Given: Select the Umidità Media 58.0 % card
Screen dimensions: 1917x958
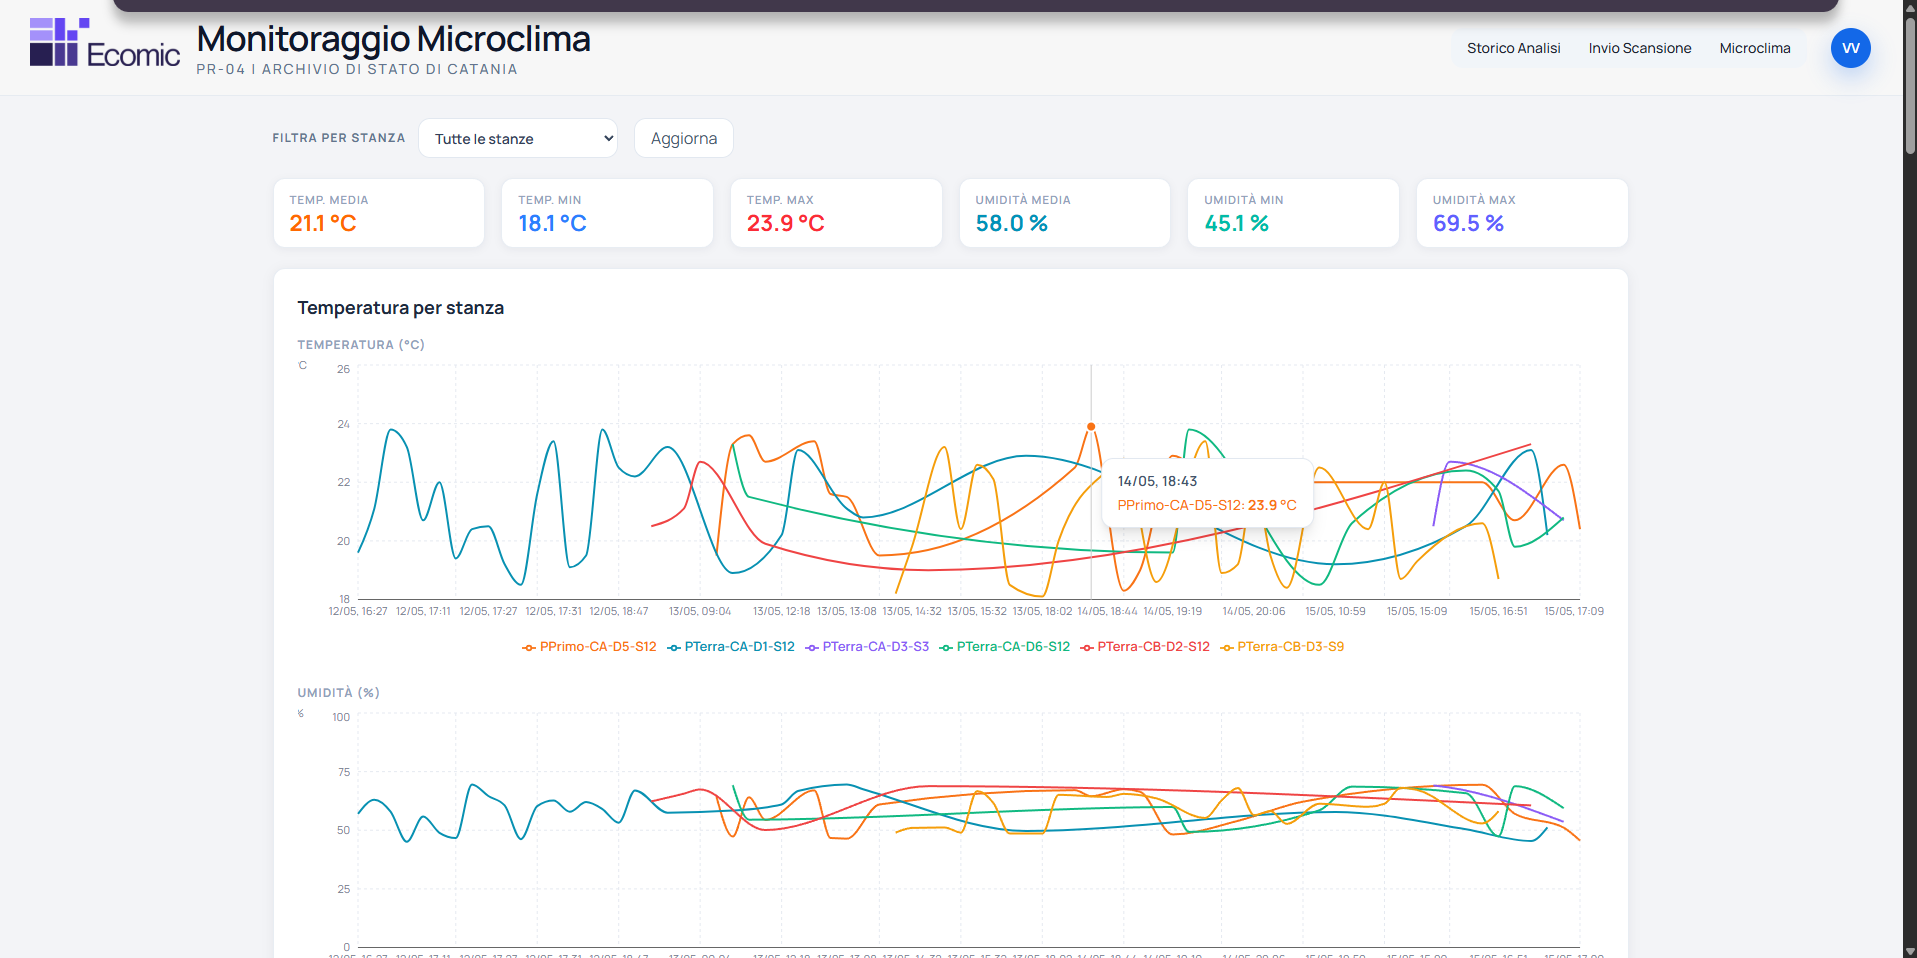Looking at the screenshot, I should click(1065, 213).
